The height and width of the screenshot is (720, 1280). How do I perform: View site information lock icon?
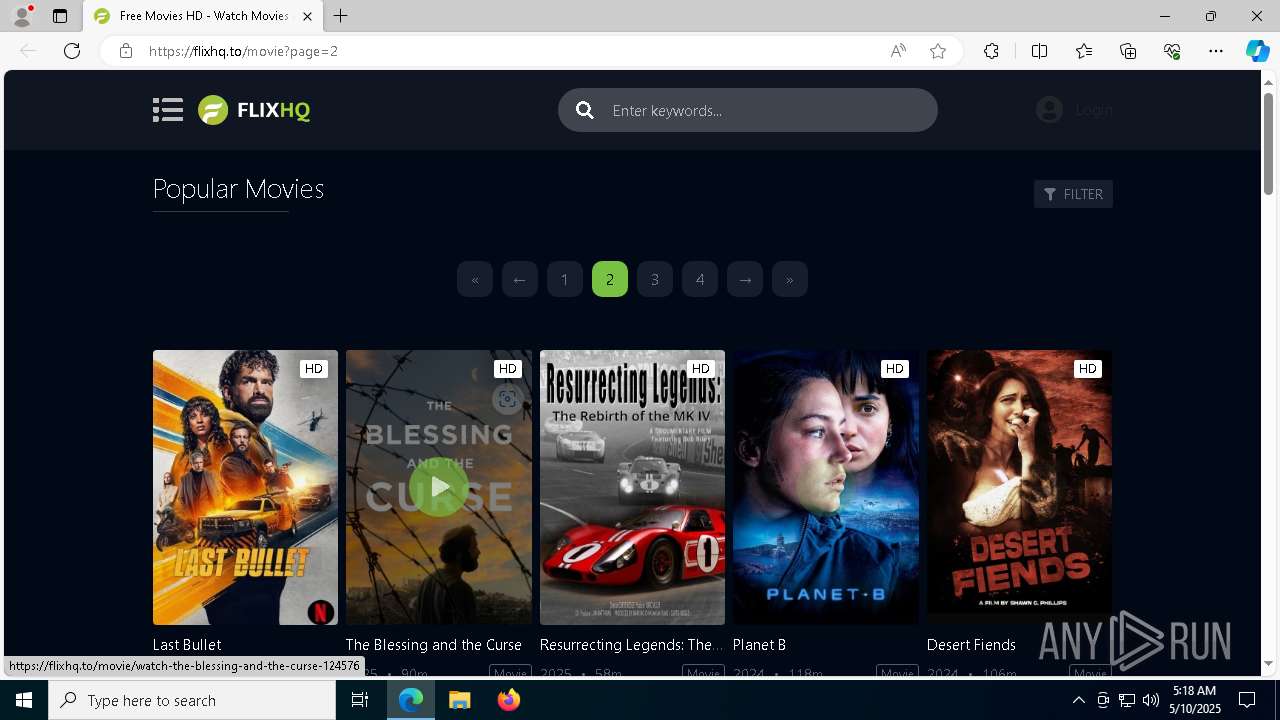coord(125,51)
